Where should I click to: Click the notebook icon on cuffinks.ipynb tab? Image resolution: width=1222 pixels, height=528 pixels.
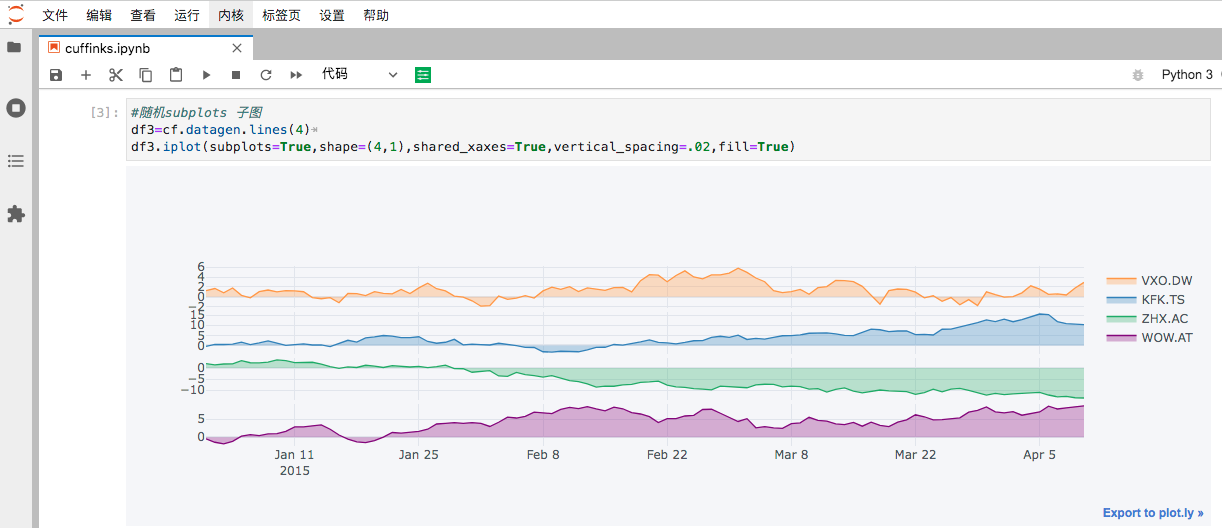point(54,48)
